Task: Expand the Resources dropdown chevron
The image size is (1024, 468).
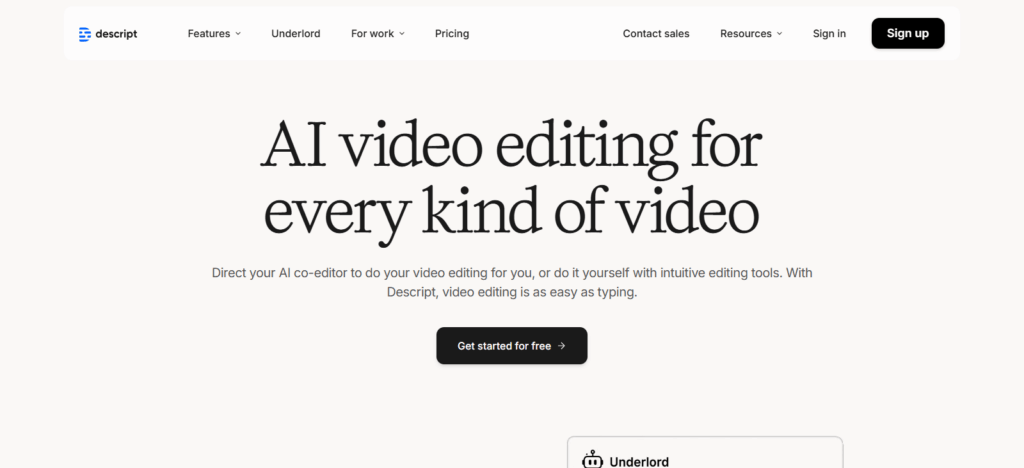Action: point(779,34)
